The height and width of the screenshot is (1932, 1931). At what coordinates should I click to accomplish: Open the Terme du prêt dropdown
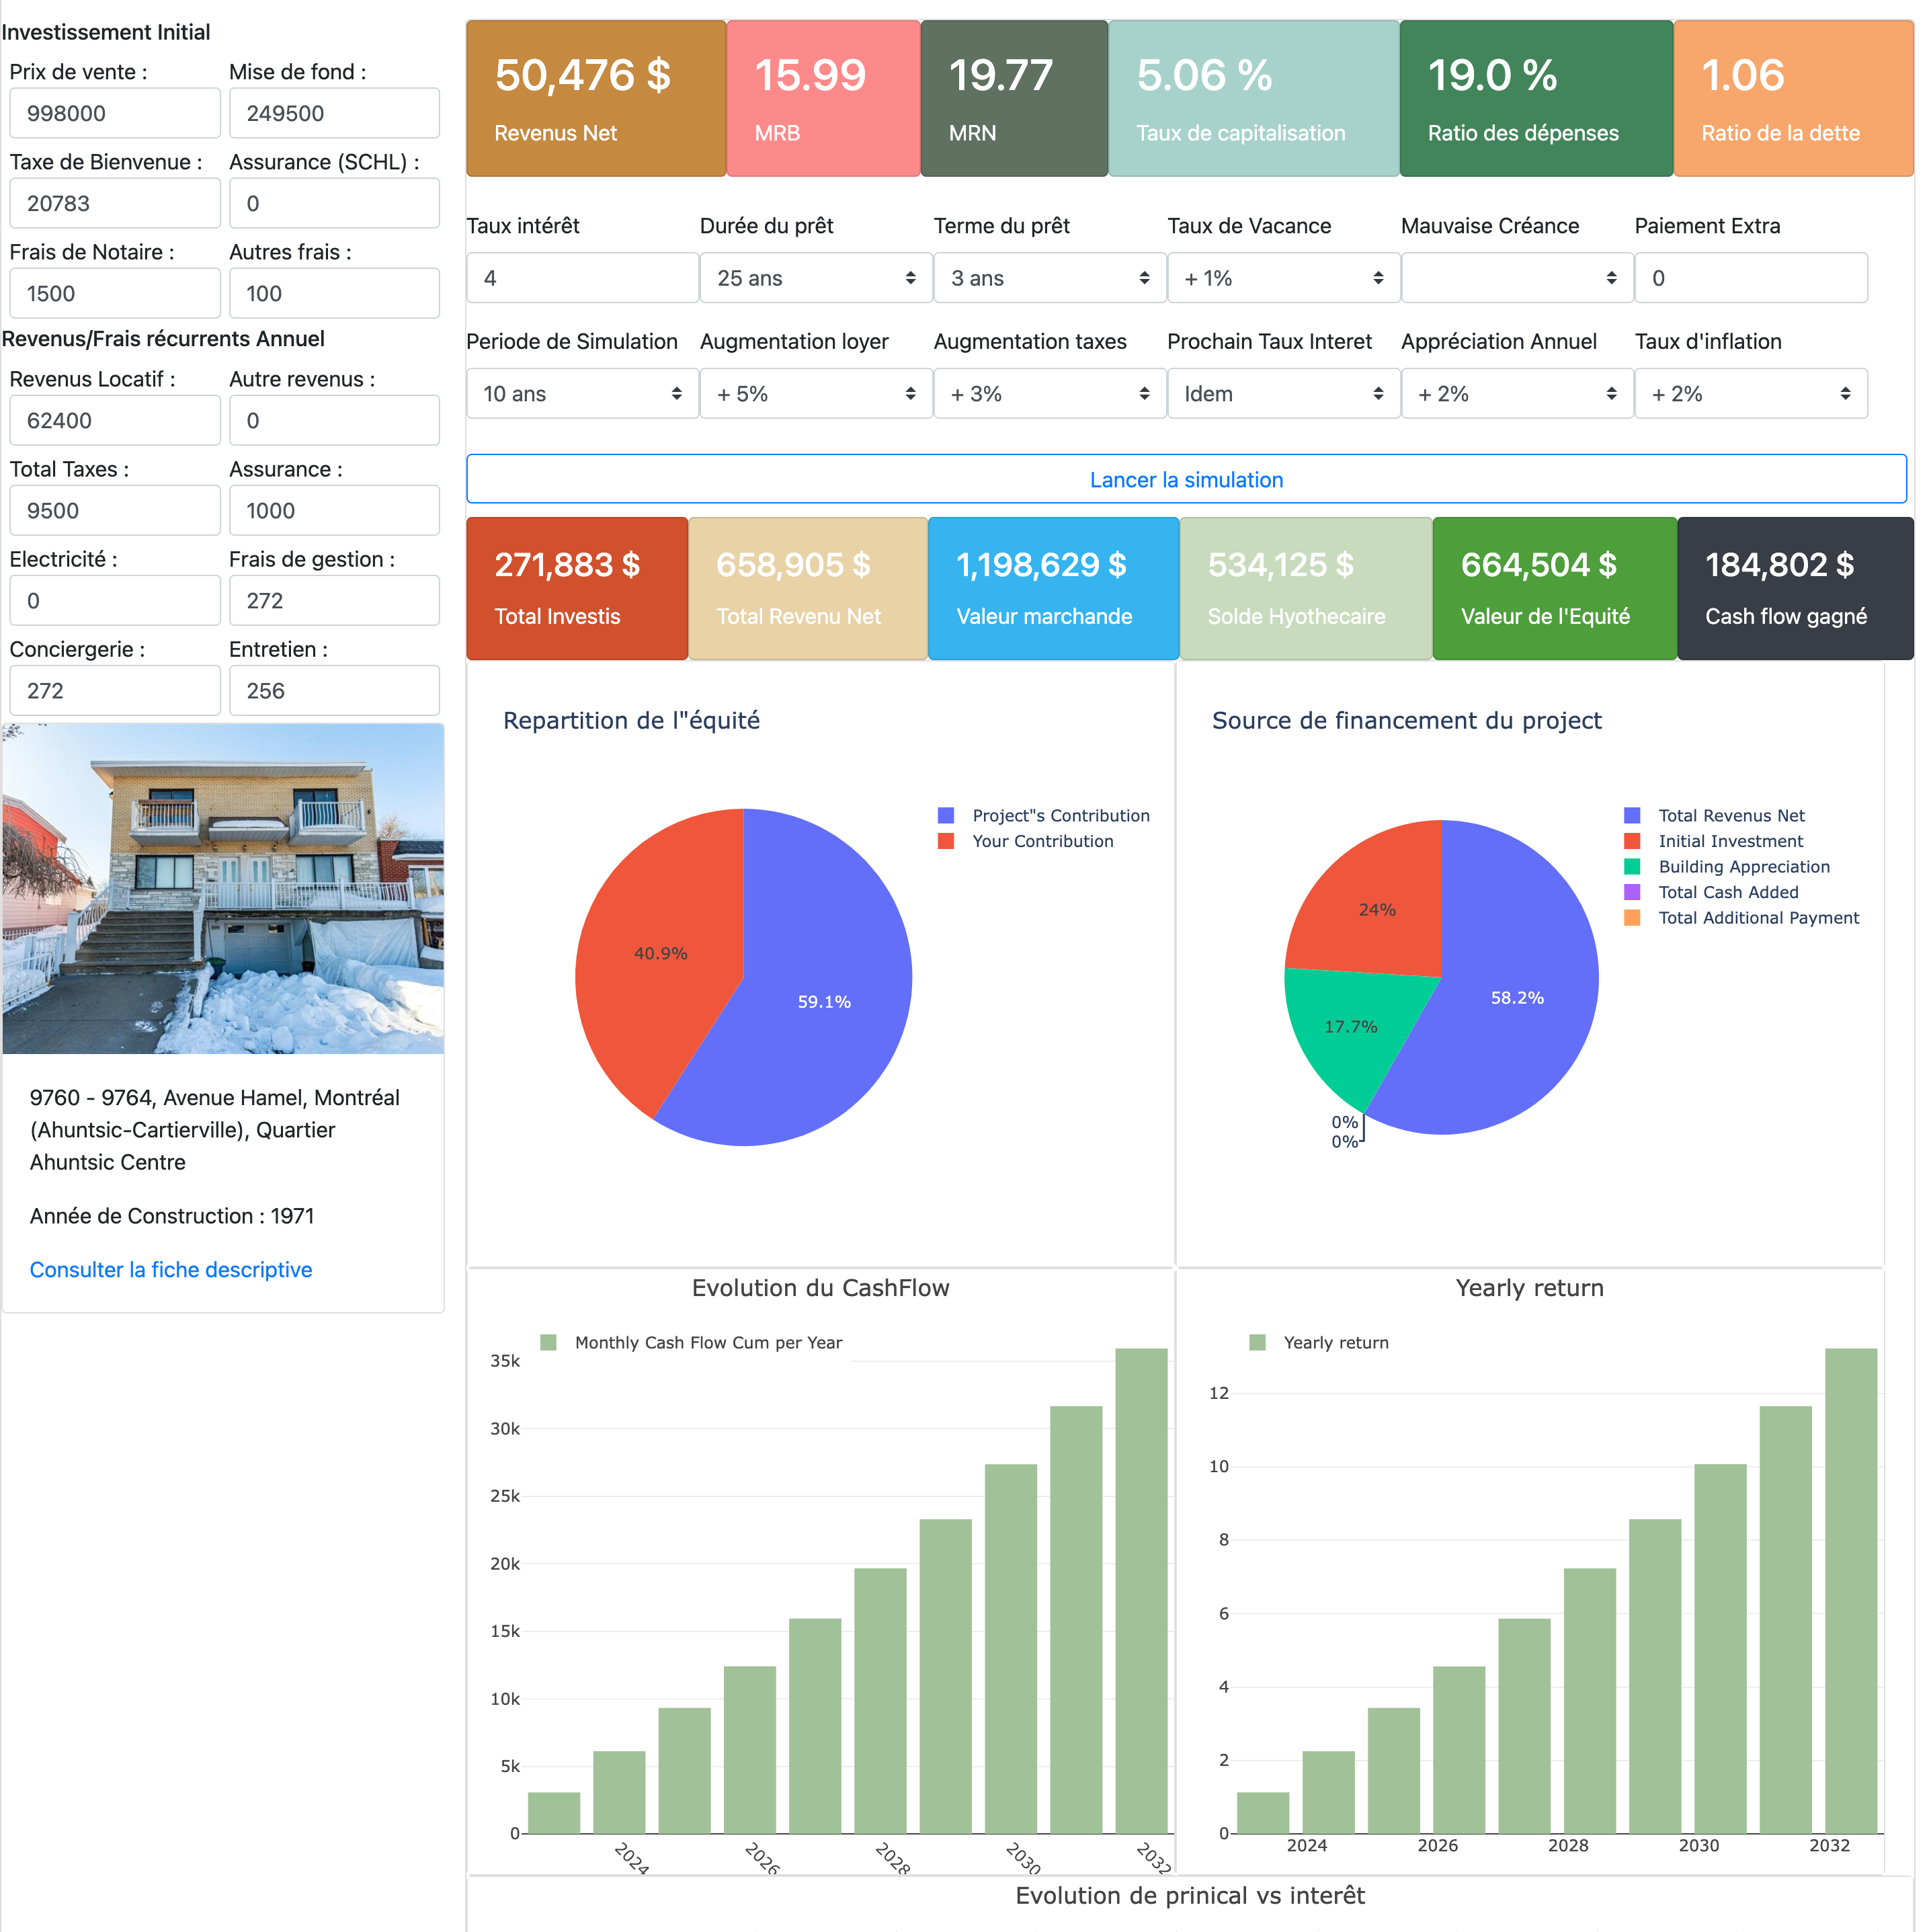pyautogui.click(x=1050, y=278)
